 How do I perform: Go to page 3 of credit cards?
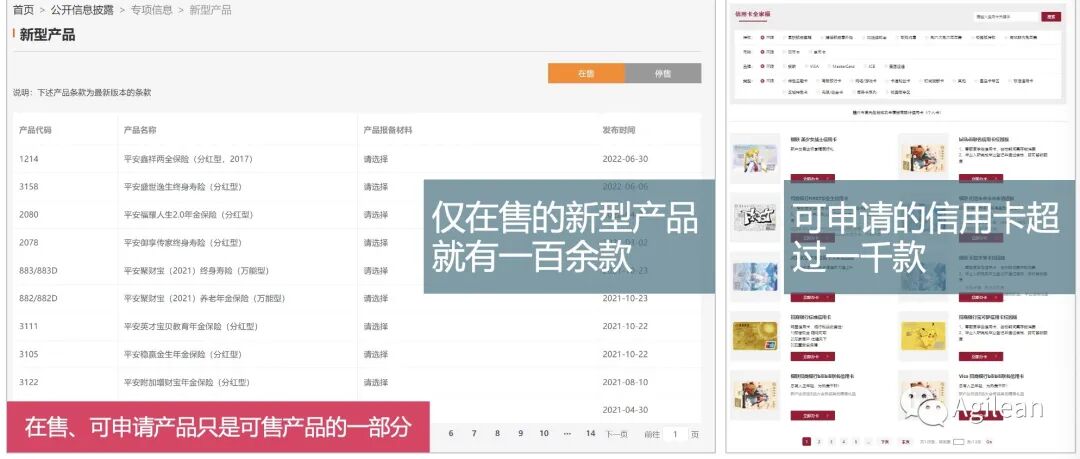point(831,442)
